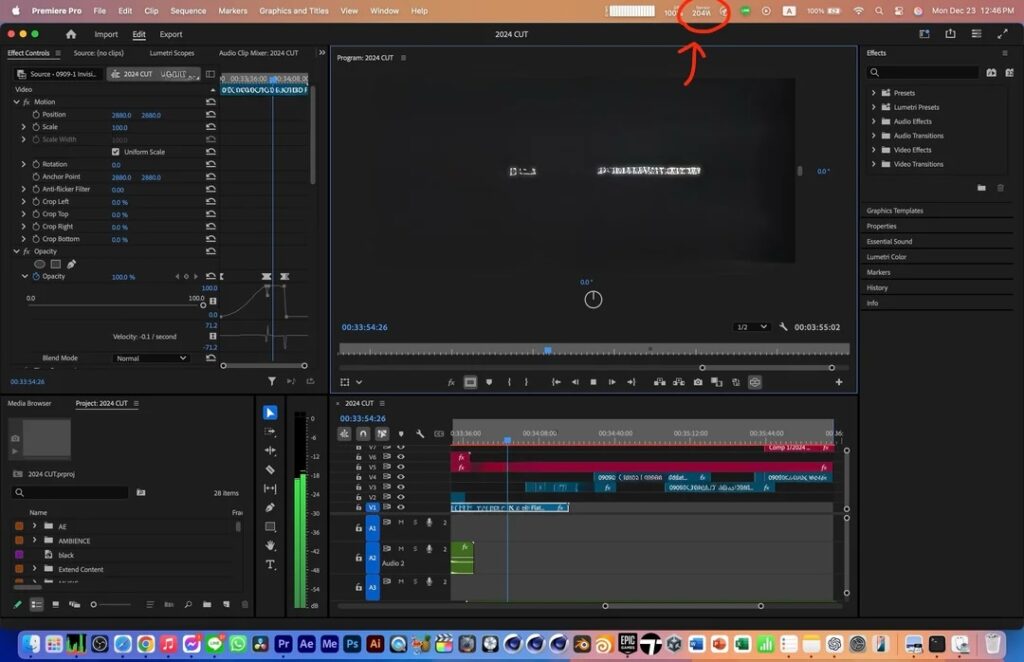Toggle lock on audio track A3
This screenshot has height=662, width=1024.
(359, 587)
